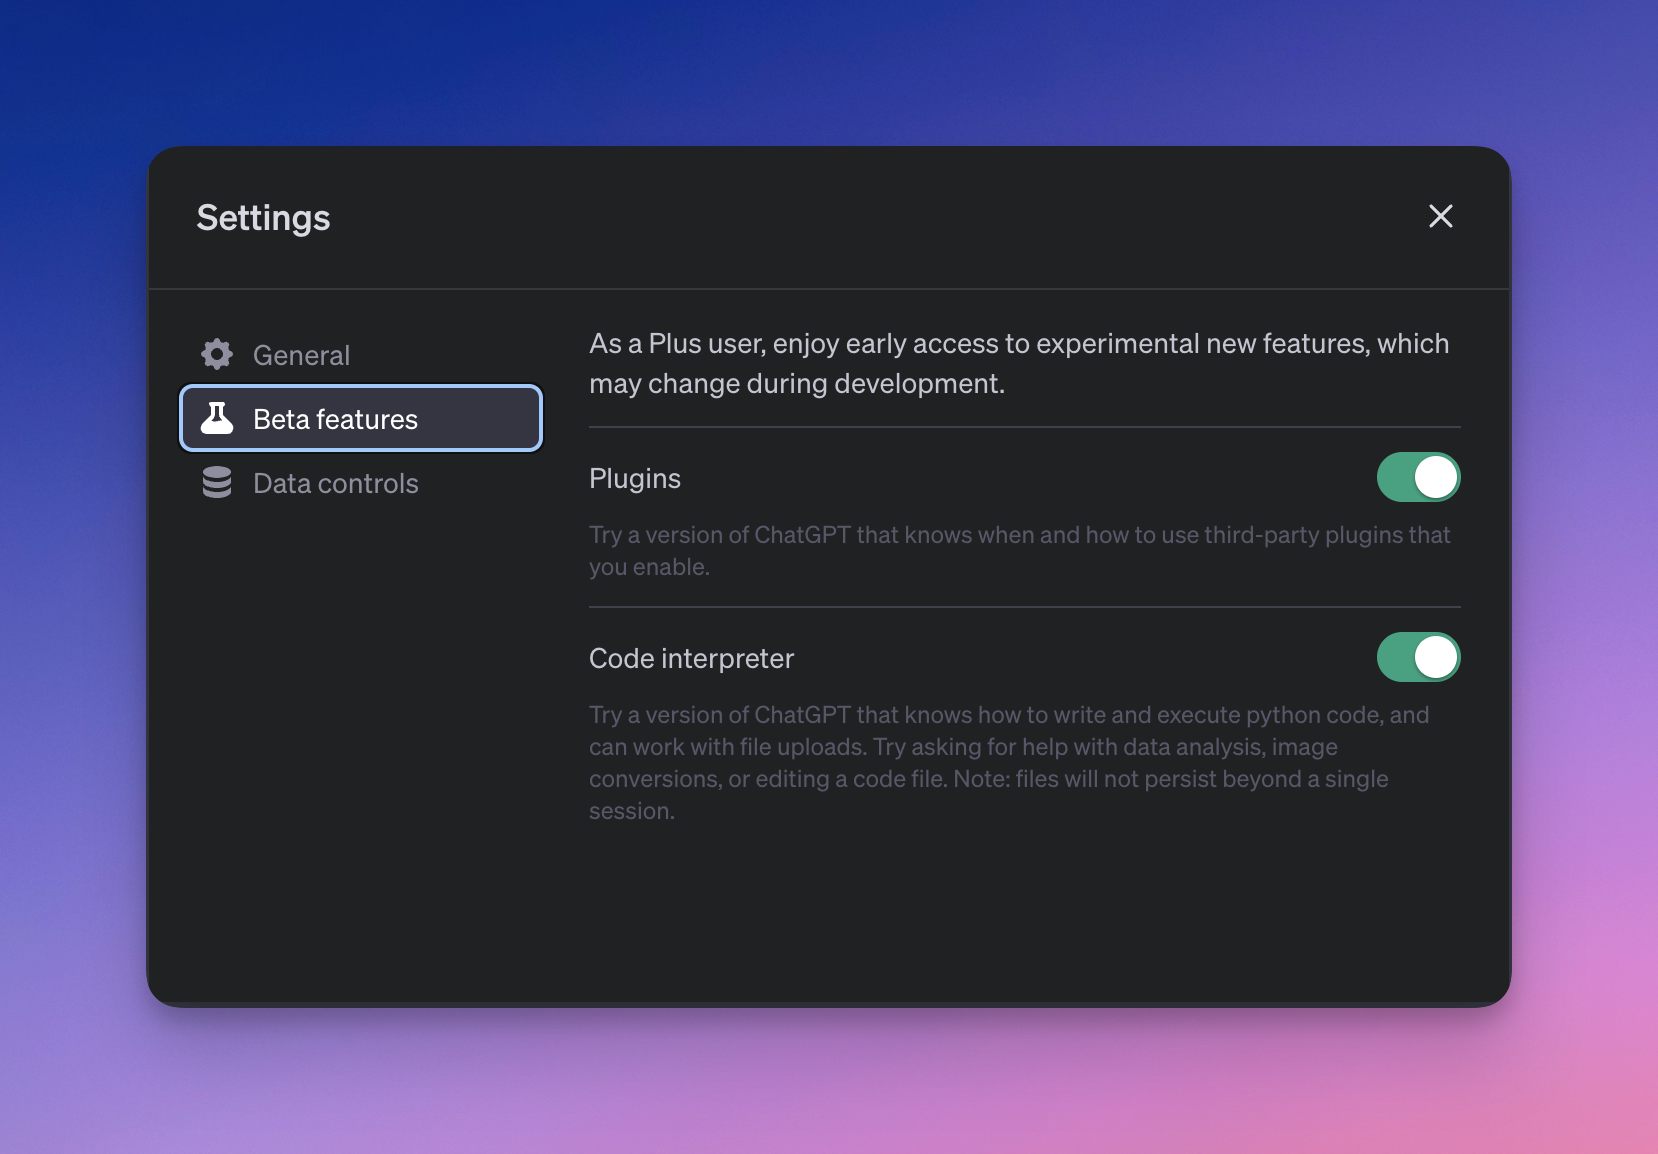Close the Settings dialog with the X
Screen dimensions: 1658x1154
(1440, 216)
